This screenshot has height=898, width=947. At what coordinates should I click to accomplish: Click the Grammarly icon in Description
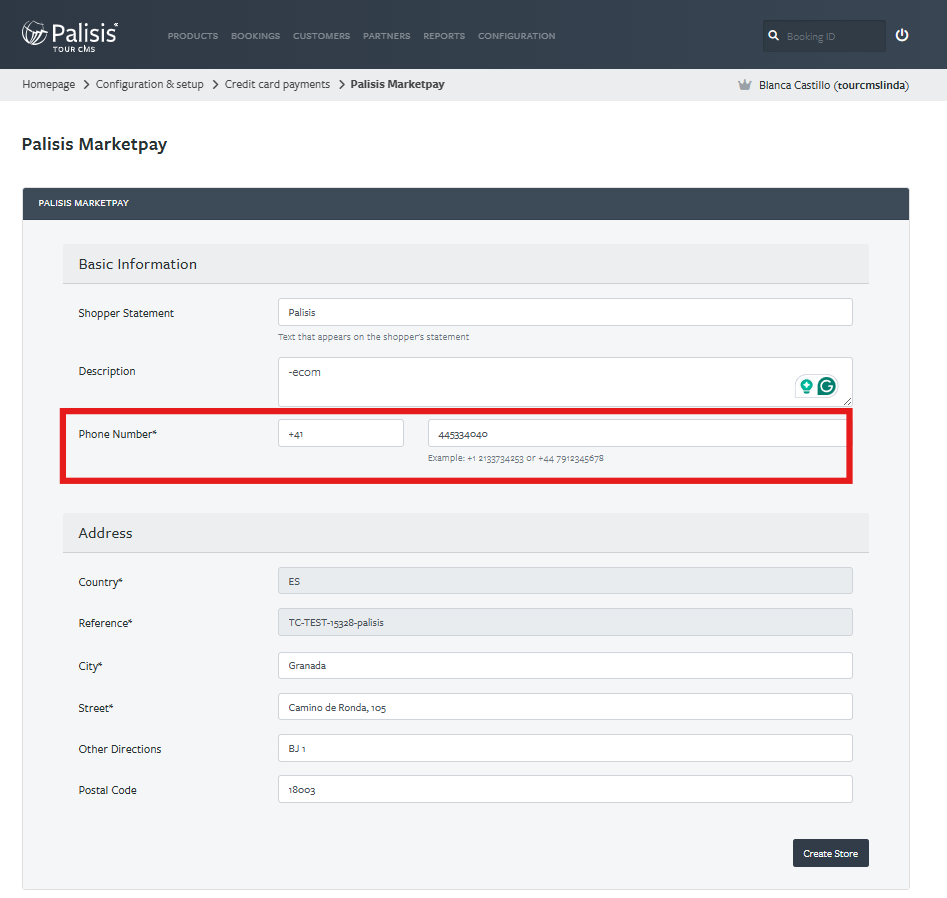(826, 385)
